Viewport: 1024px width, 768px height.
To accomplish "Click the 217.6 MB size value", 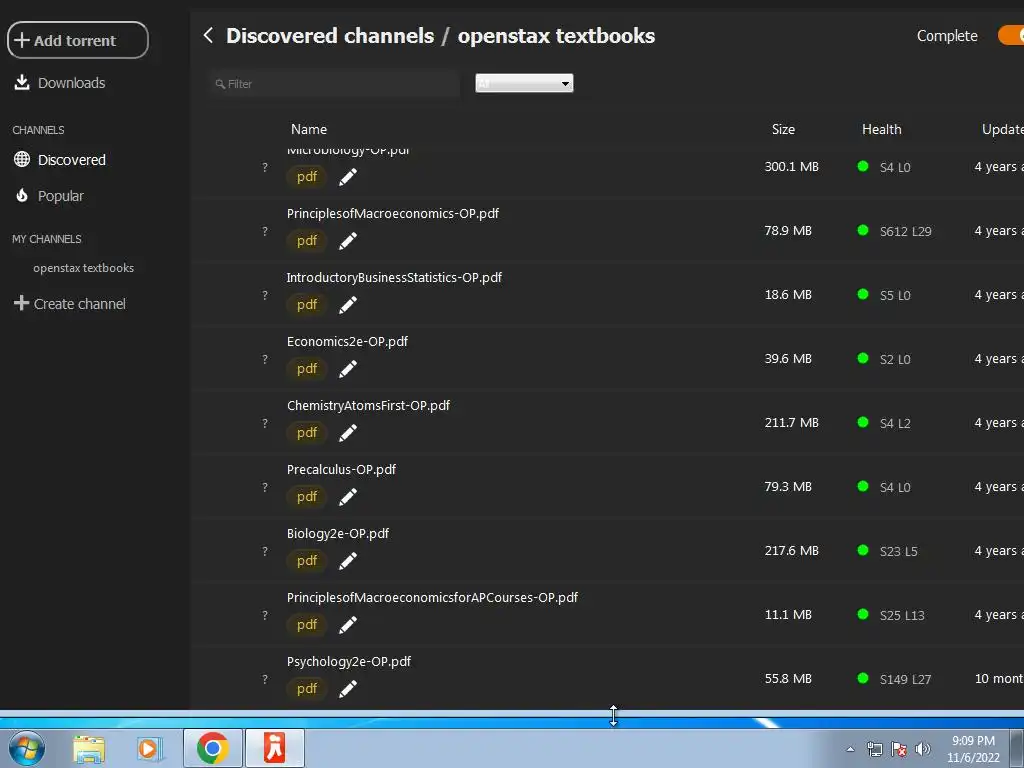I will tap(792, 551).
